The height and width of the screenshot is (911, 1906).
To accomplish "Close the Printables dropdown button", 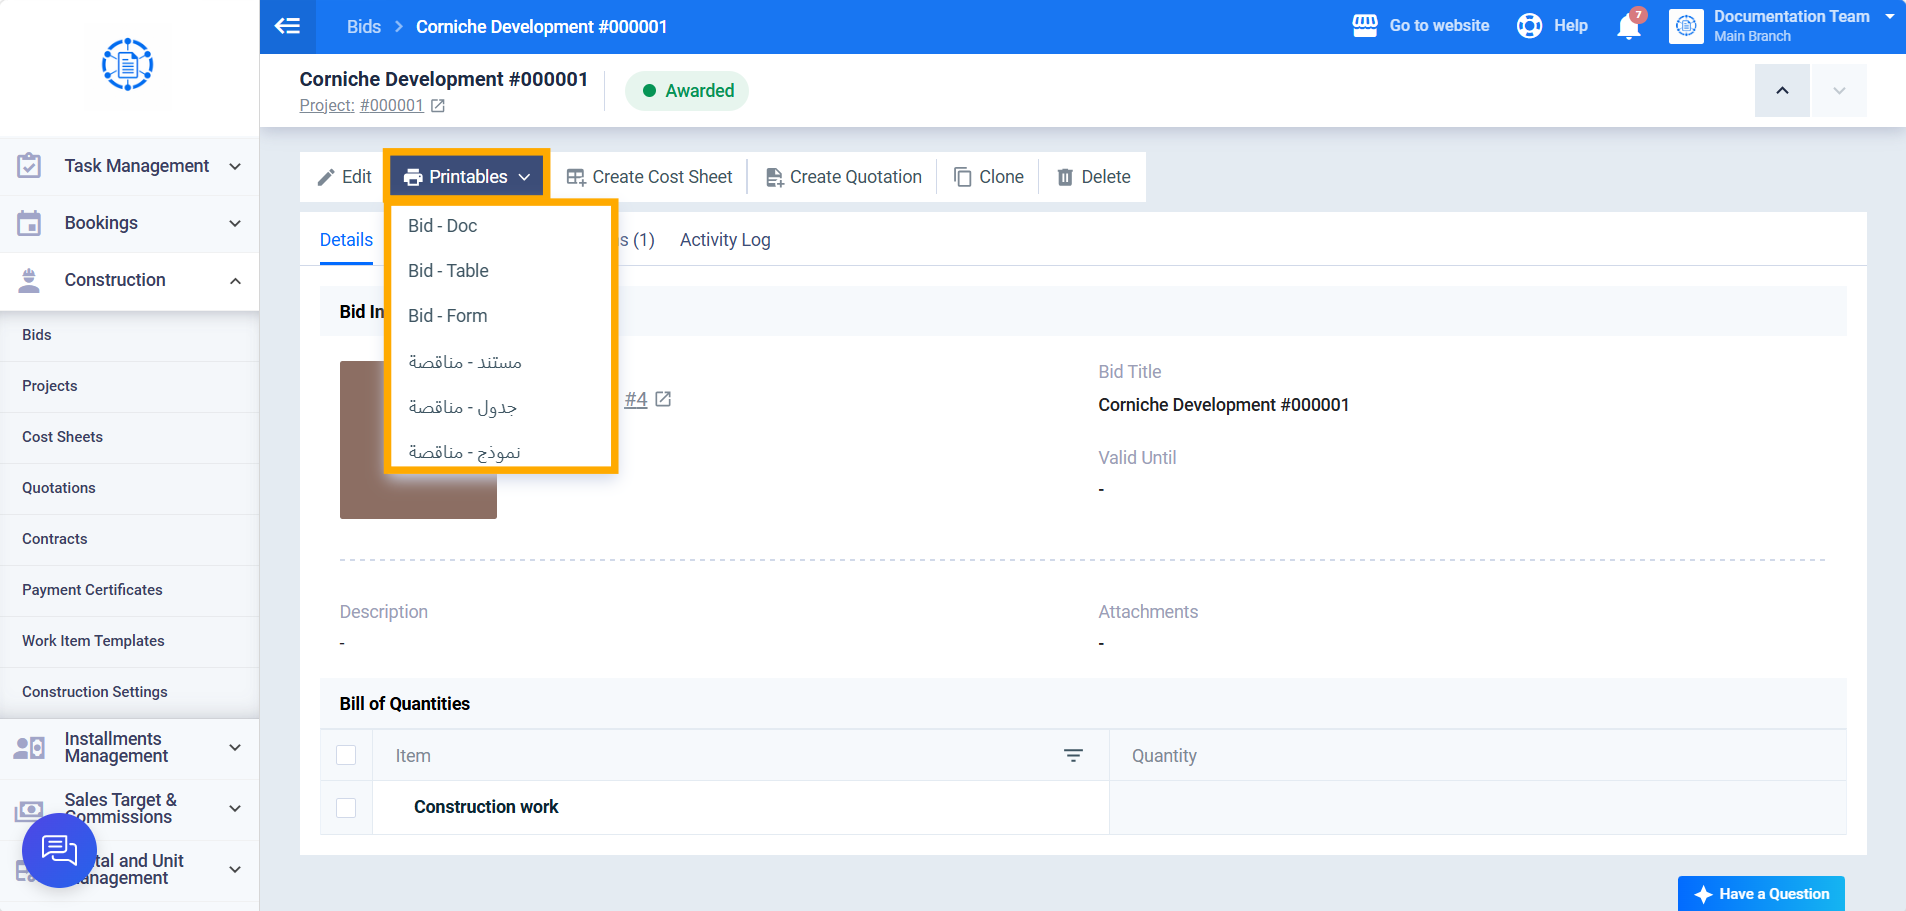I will pos(467,177).
